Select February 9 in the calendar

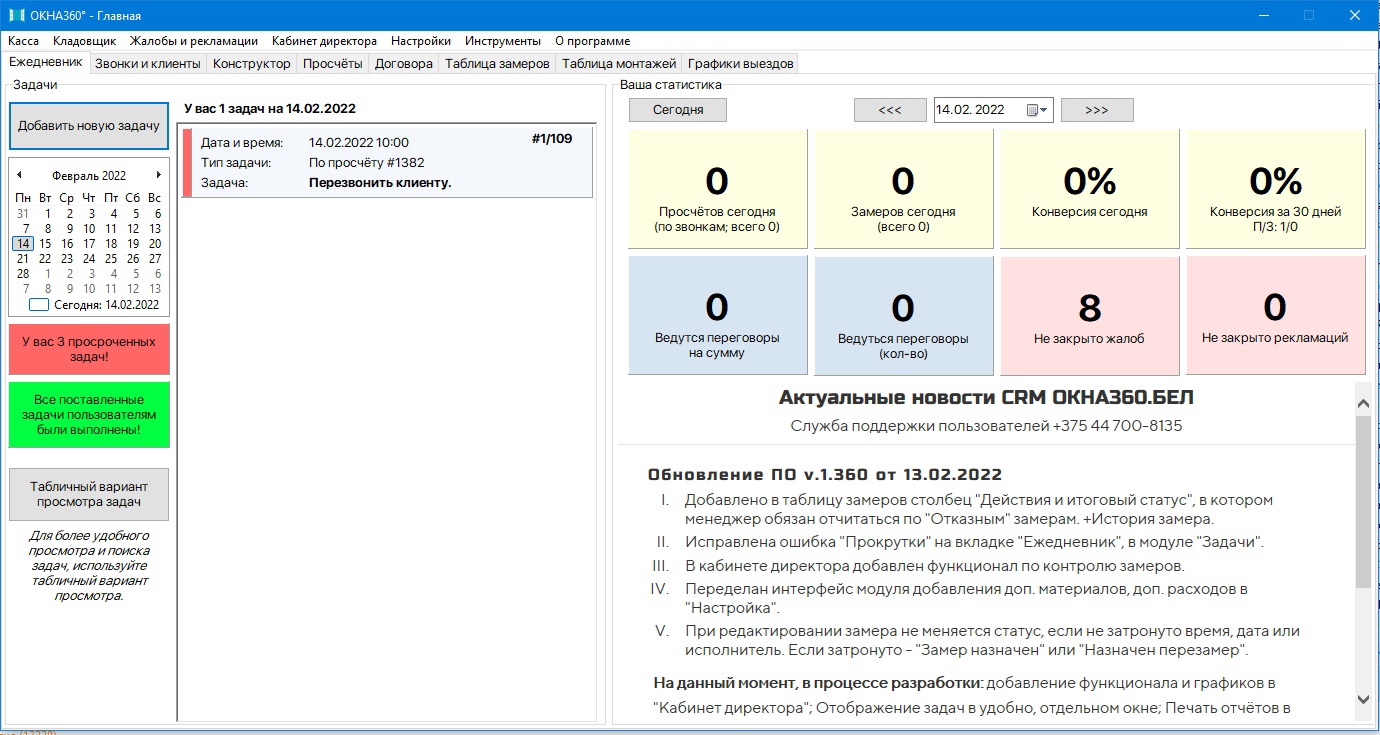pos(67,228)
